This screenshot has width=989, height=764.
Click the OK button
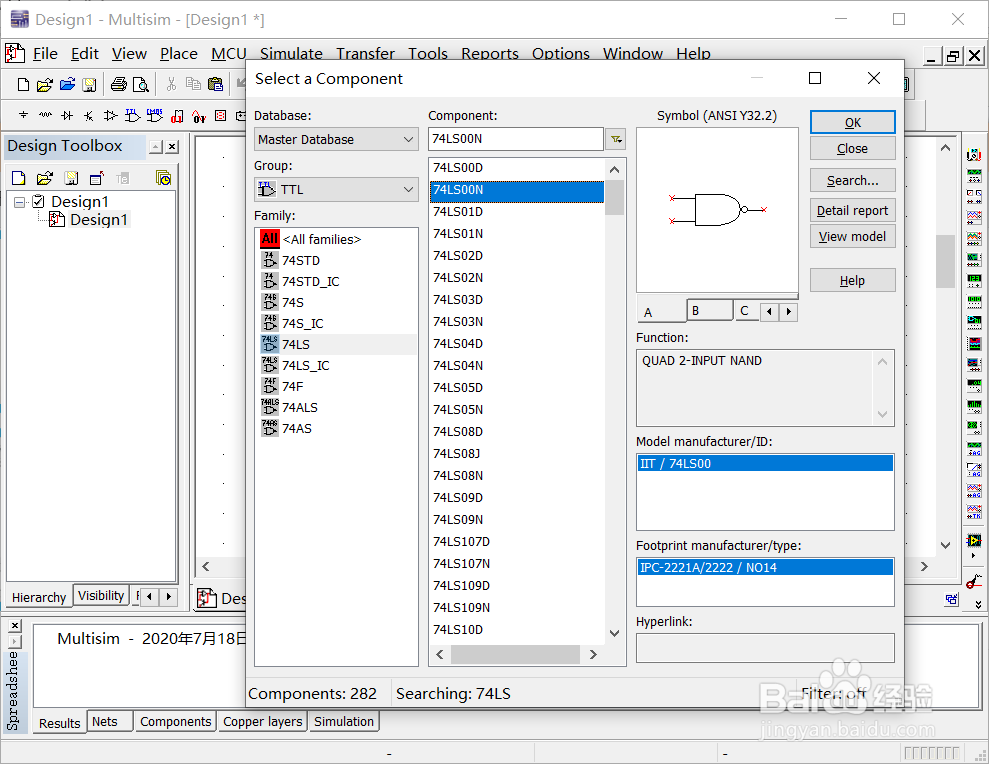(852, 122)
